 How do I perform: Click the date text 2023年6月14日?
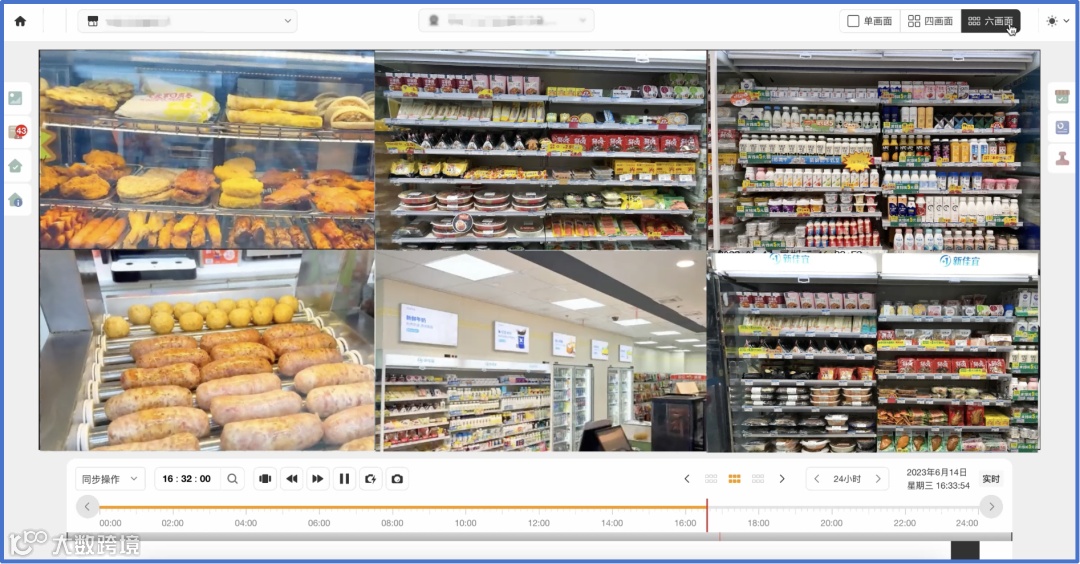[936, 472]
